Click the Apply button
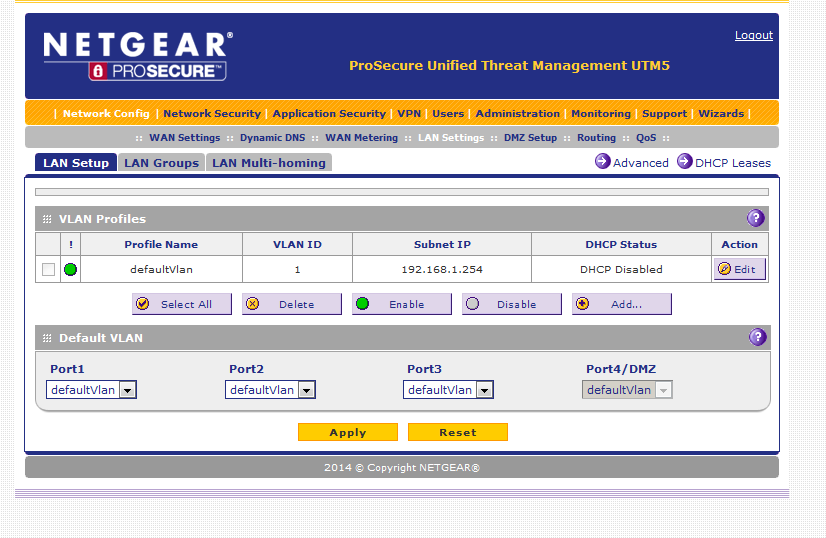 pos(347,432)
